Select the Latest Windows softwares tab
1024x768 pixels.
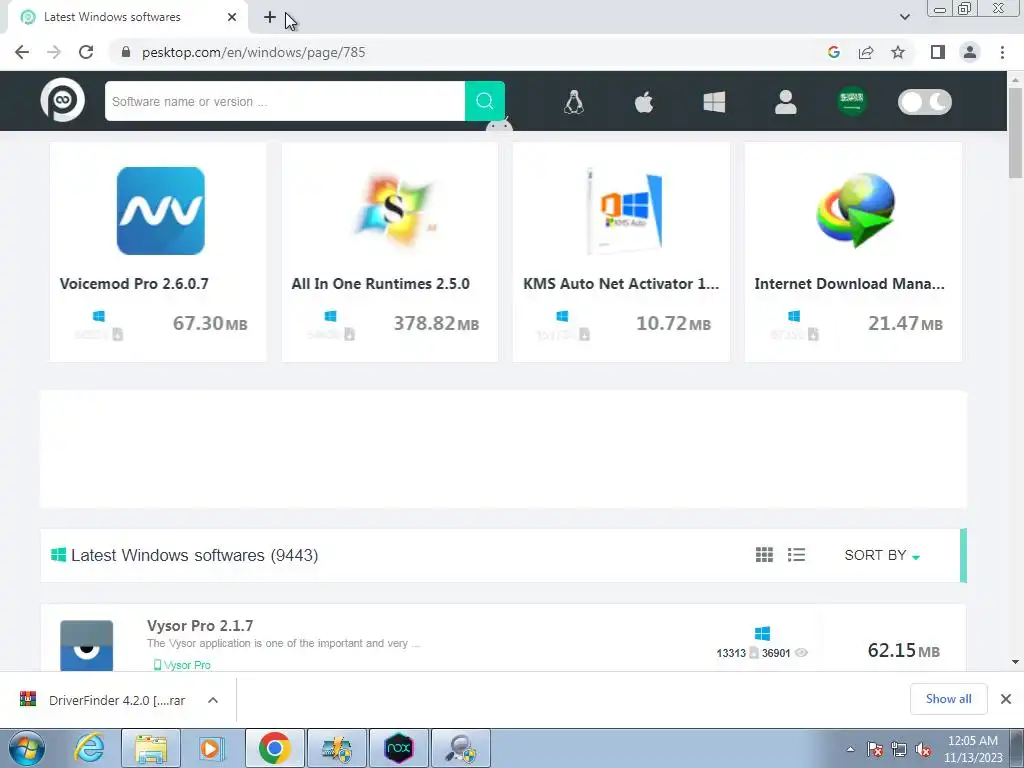[x=128, y=17]
